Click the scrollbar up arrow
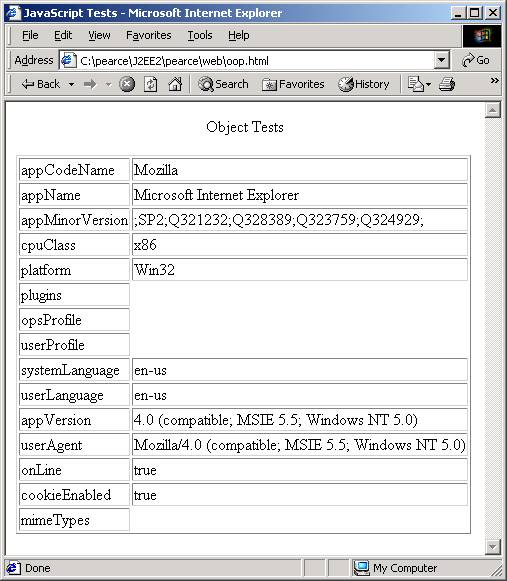The width and height of the screenshot is (507, 581). [x=493, y=110]
